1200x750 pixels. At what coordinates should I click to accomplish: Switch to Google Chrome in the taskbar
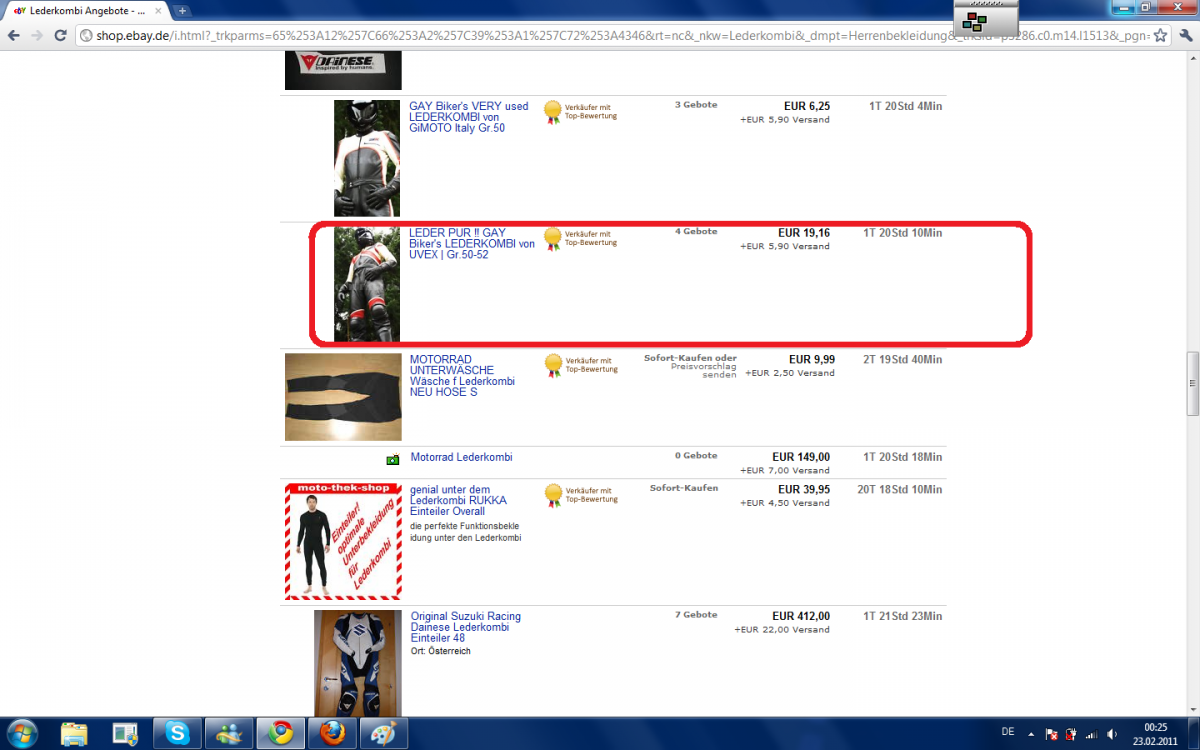click(281, 733)
